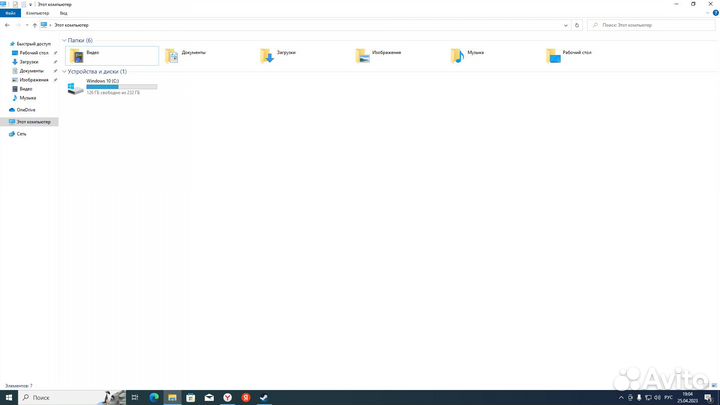Click the microphone tray icon
This screenshot has height=405, width=720.
(639, 398)
